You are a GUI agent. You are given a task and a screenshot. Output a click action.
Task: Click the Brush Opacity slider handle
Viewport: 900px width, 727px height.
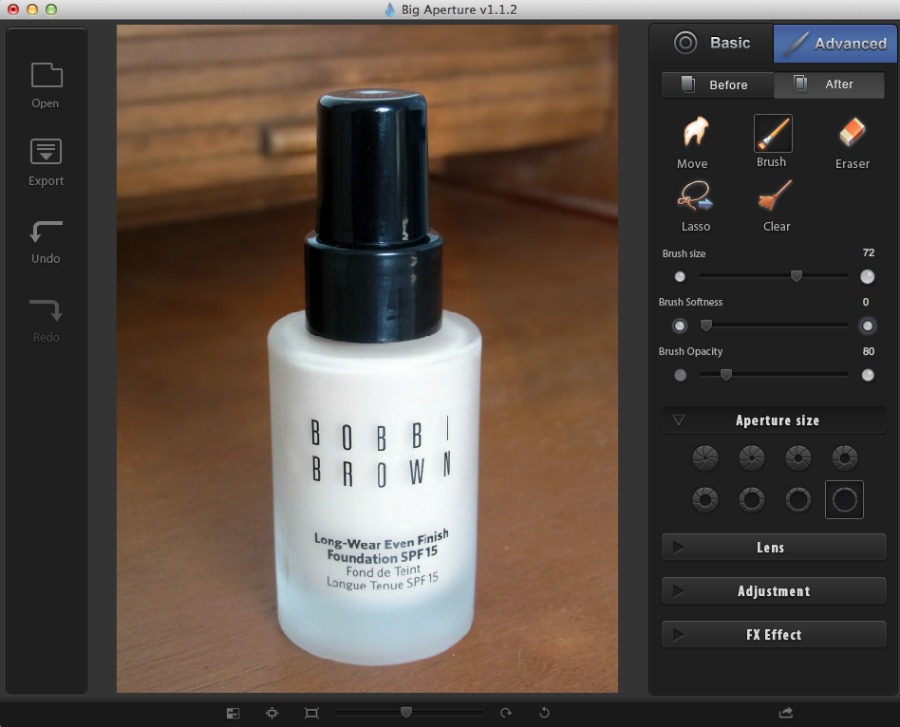tap(726, 375)
